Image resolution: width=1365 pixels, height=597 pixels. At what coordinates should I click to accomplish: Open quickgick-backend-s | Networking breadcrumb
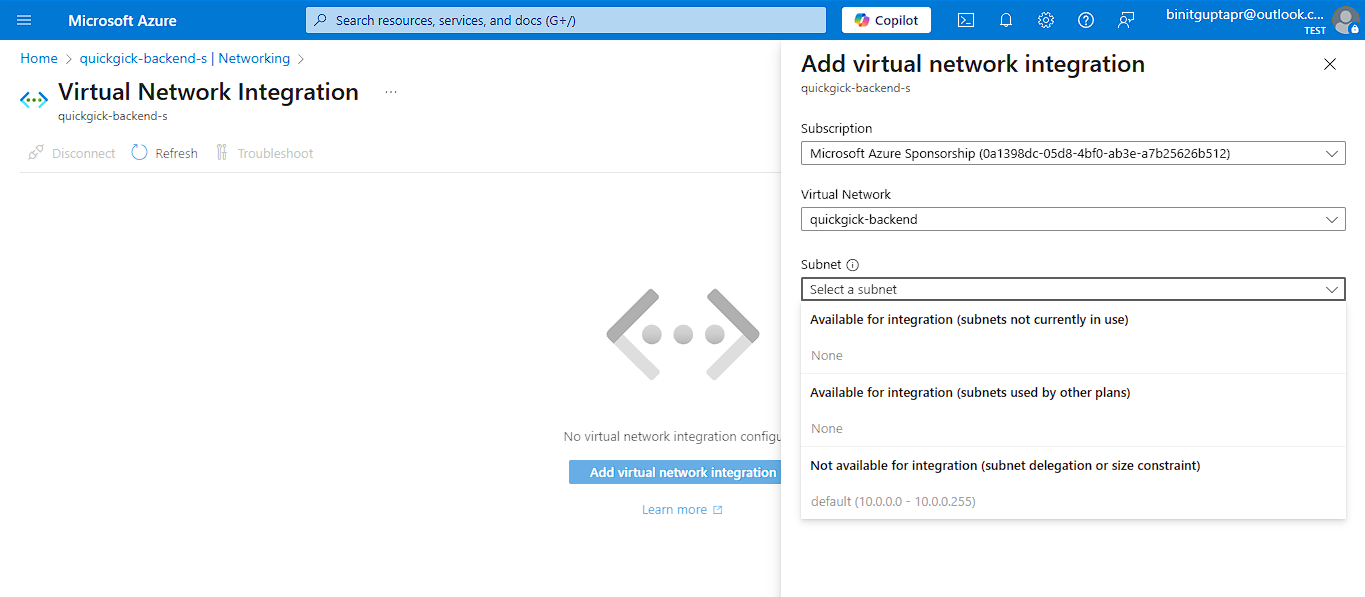coord(185,59)
